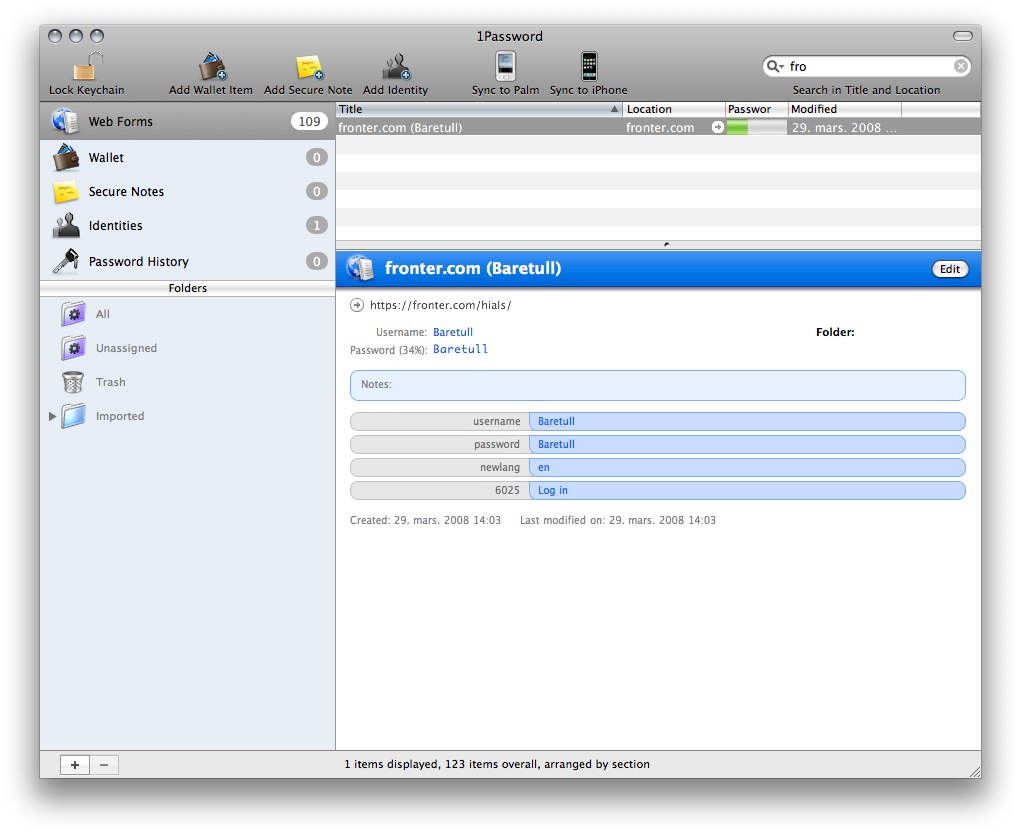Image resolution: width=1021 pixels, height=833 pixels.
Task: Click the Trash can icon
Action: (x=73, y=382)
